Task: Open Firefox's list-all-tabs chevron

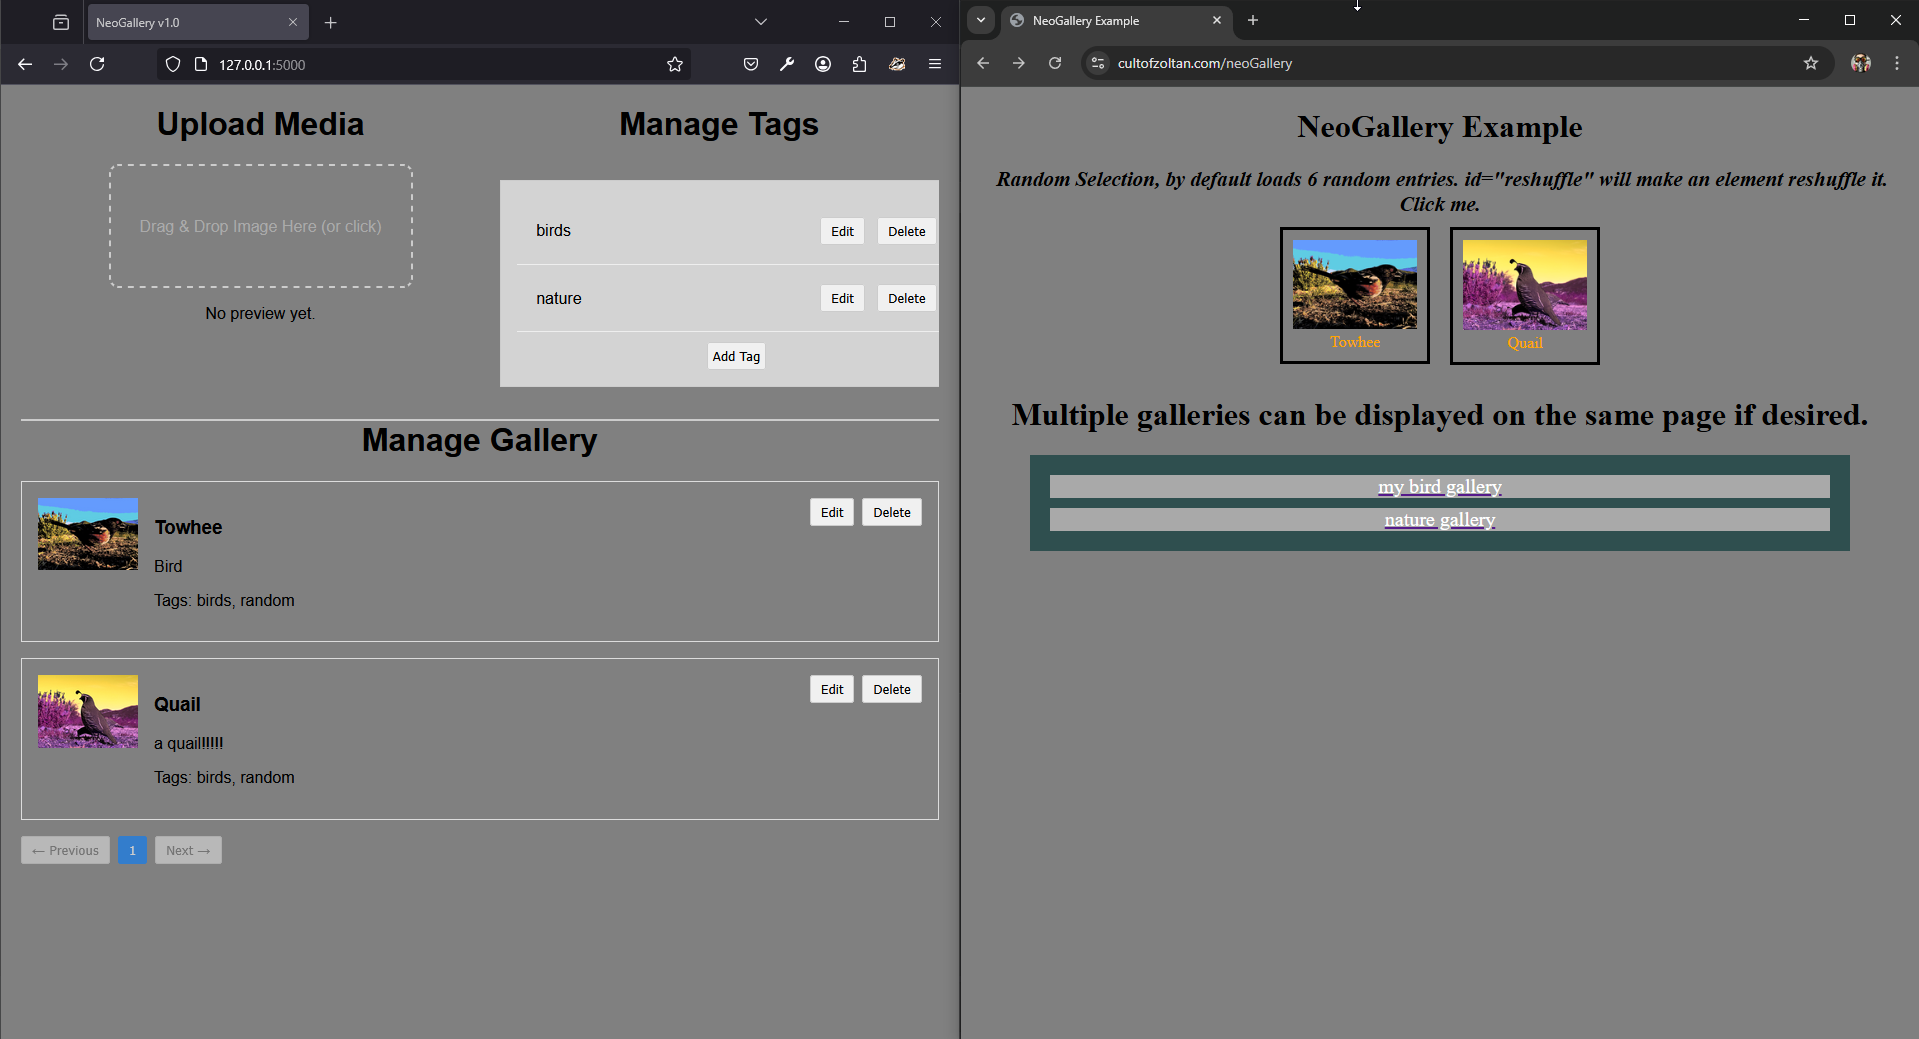Action: (x=761, y=21)
